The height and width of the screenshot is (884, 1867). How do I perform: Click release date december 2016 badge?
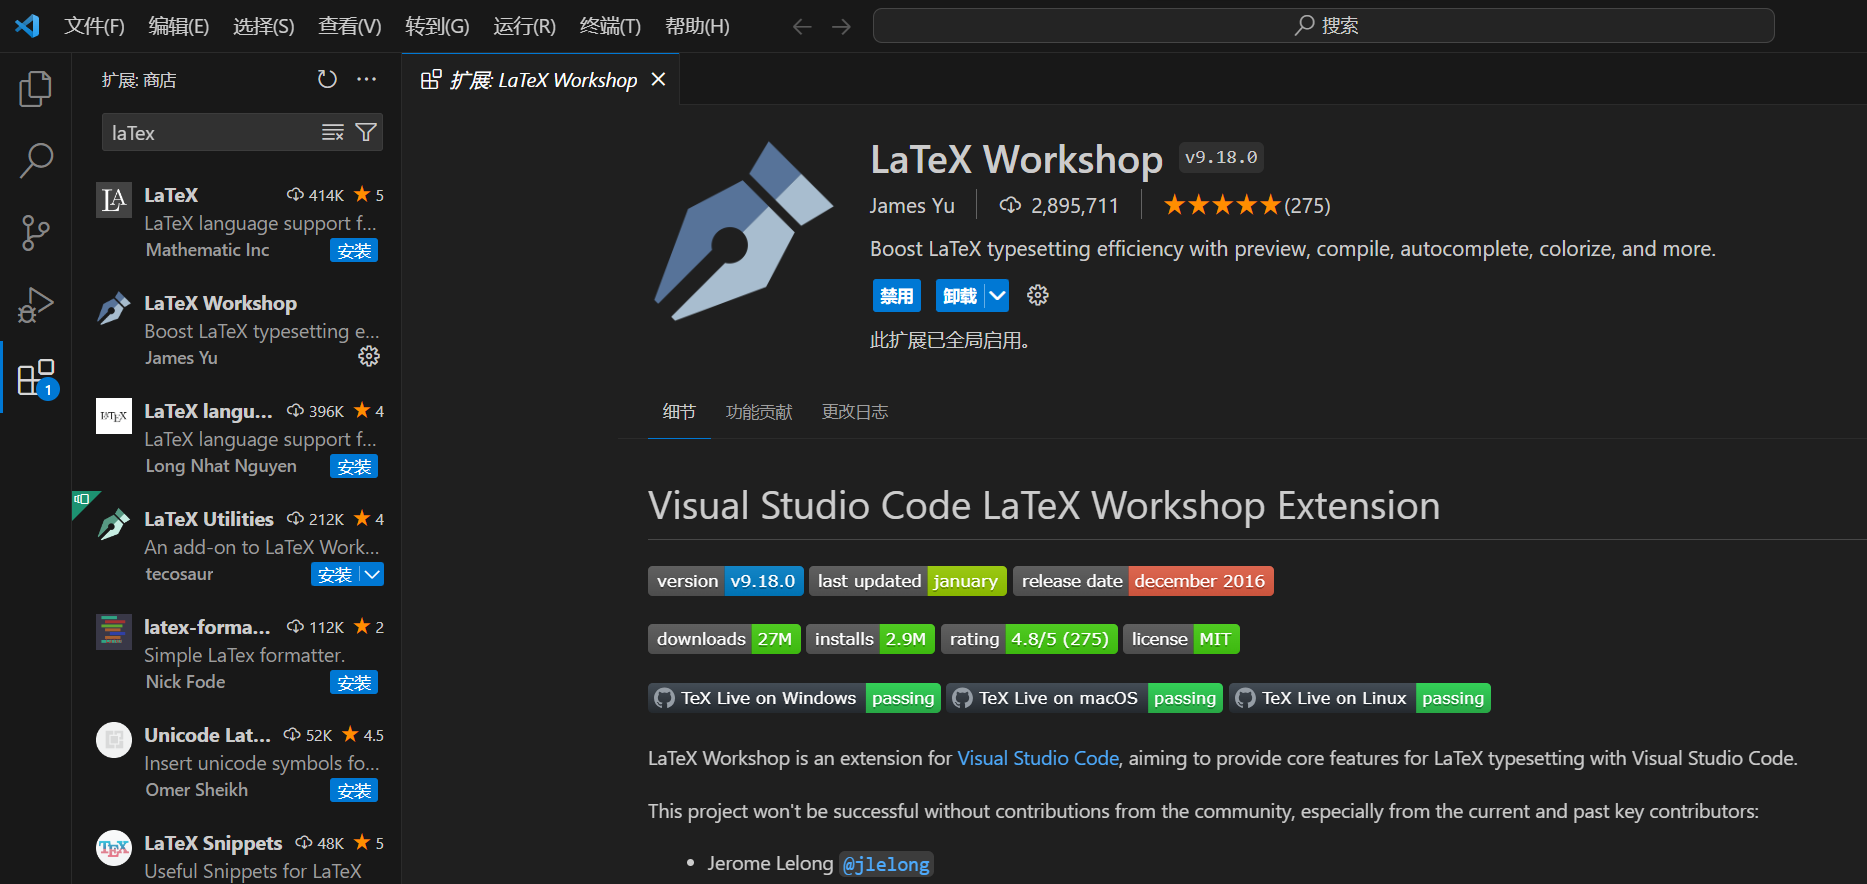tap(1143, 581)
